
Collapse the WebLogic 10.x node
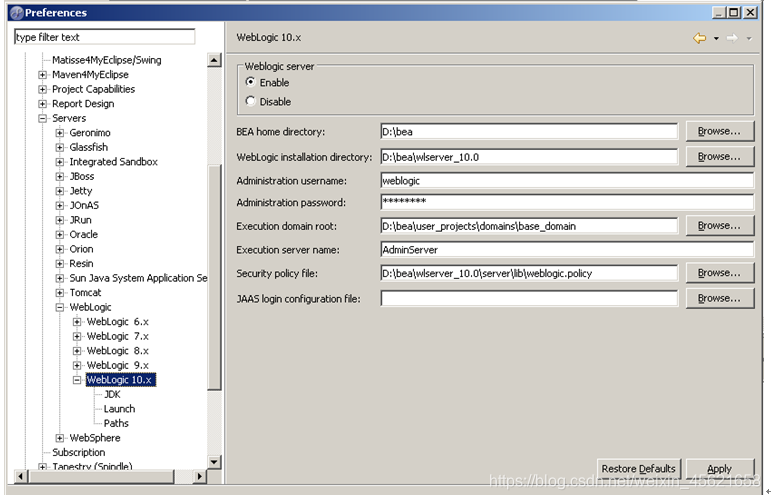pyautogui.click(x=77, y=380)
